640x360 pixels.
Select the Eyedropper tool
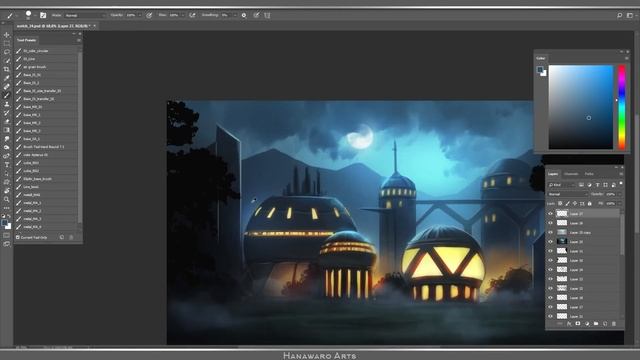click(7, 78)
